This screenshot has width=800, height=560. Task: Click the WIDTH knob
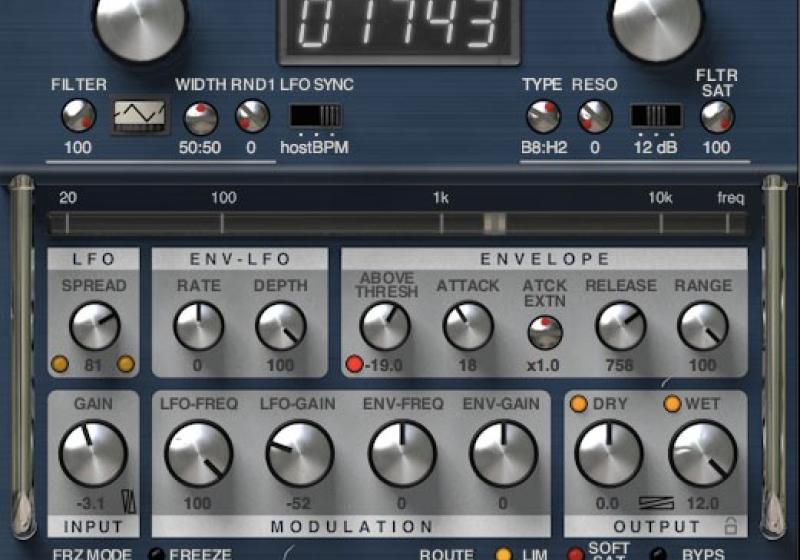click(201, 118)
